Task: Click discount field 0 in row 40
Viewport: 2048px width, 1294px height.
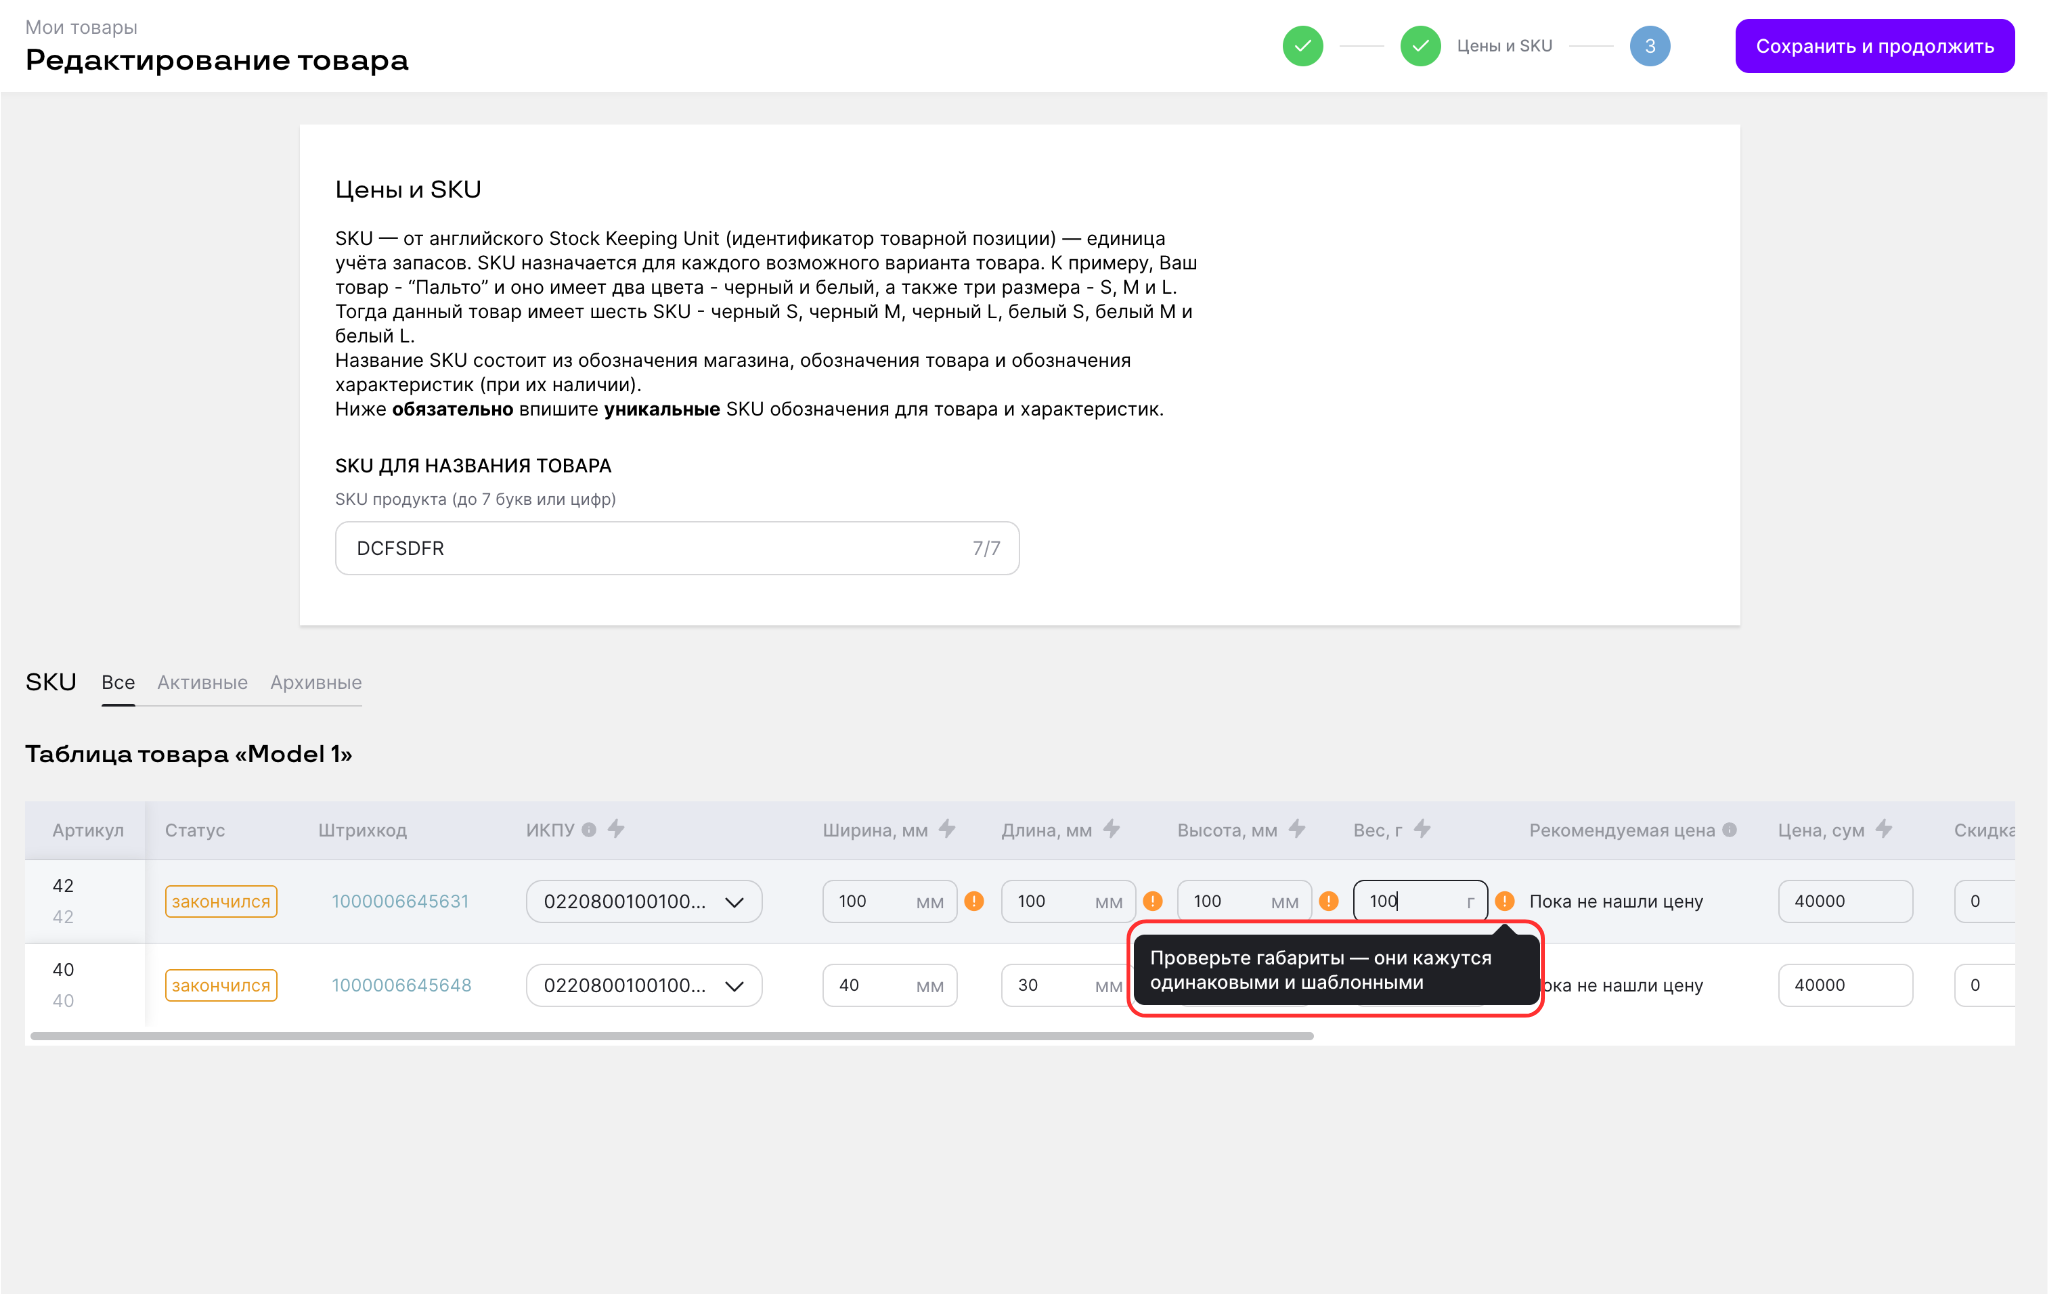Action: tap(1985, 985)
